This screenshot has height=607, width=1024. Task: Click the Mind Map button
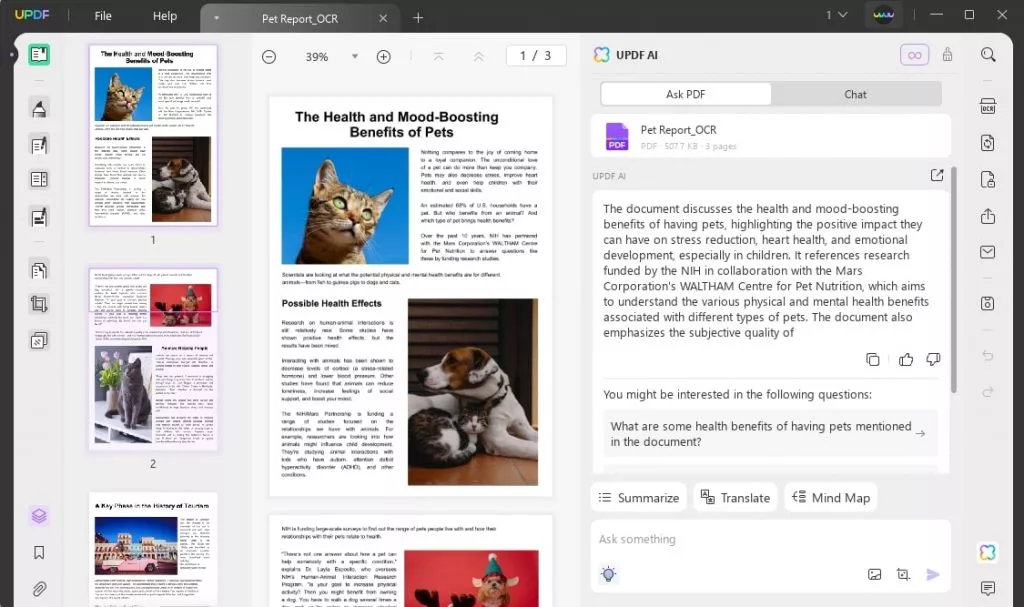tap(831, 498)
